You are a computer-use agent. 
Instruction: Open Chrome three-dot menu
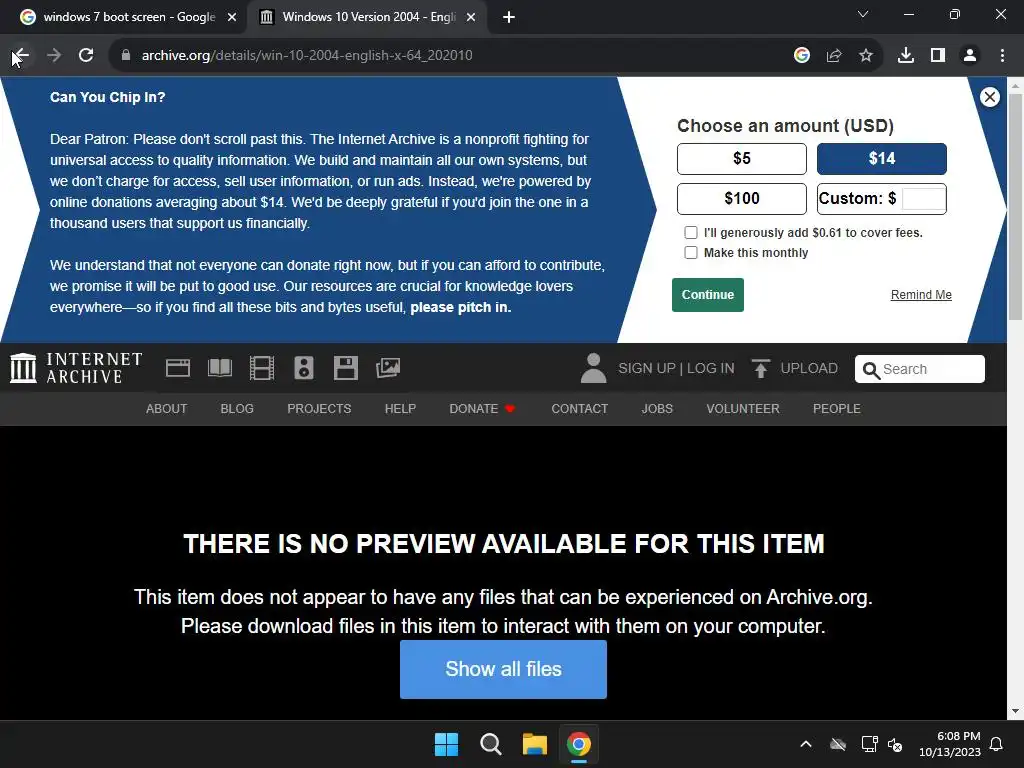click(x=1002, y=56)
